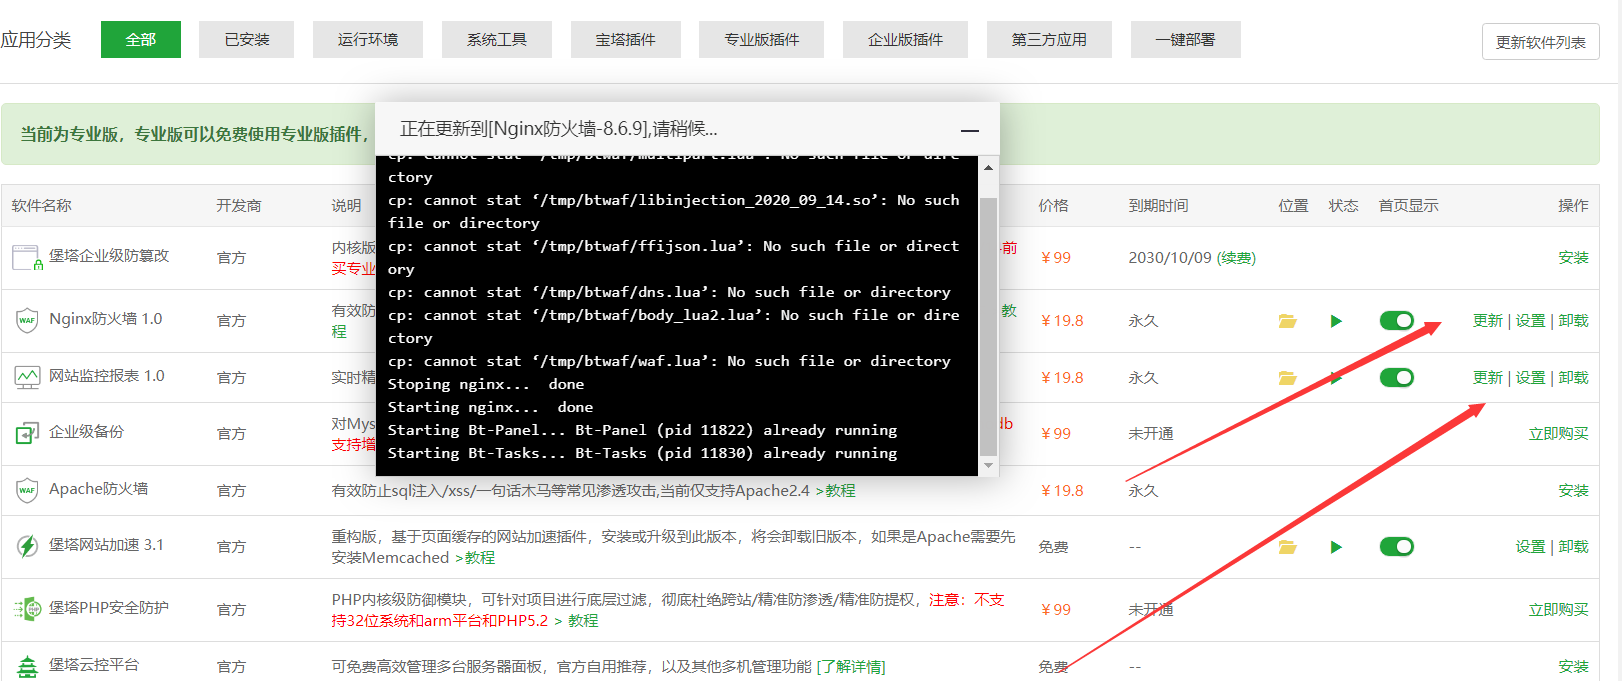Click the 2030/10/09 expiry date

tap(1169, 258)
